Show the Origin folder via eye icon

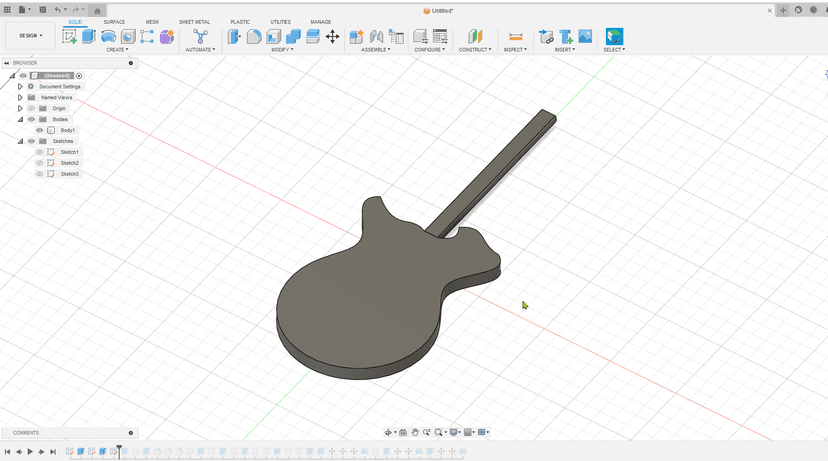pos(31,108)
